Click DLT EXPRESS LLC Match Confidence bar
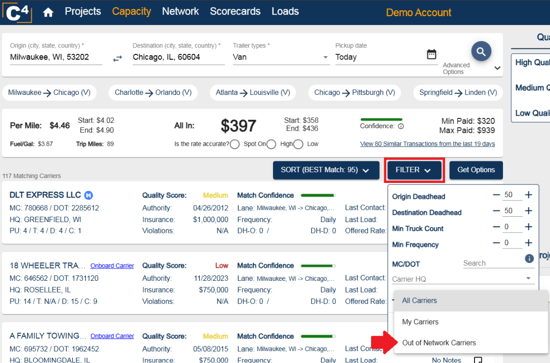This screenshot has width=550, height=363. click(x=318, y=195)
